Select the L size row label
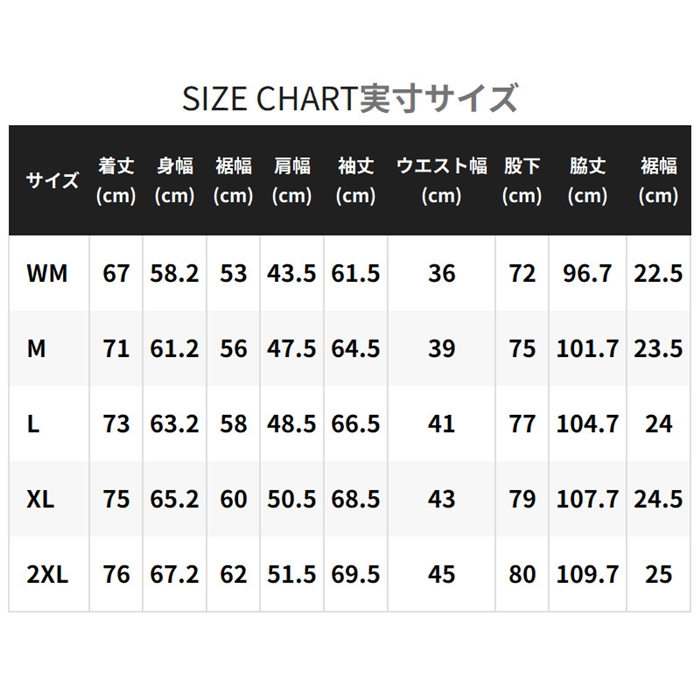 pos(34,423)
